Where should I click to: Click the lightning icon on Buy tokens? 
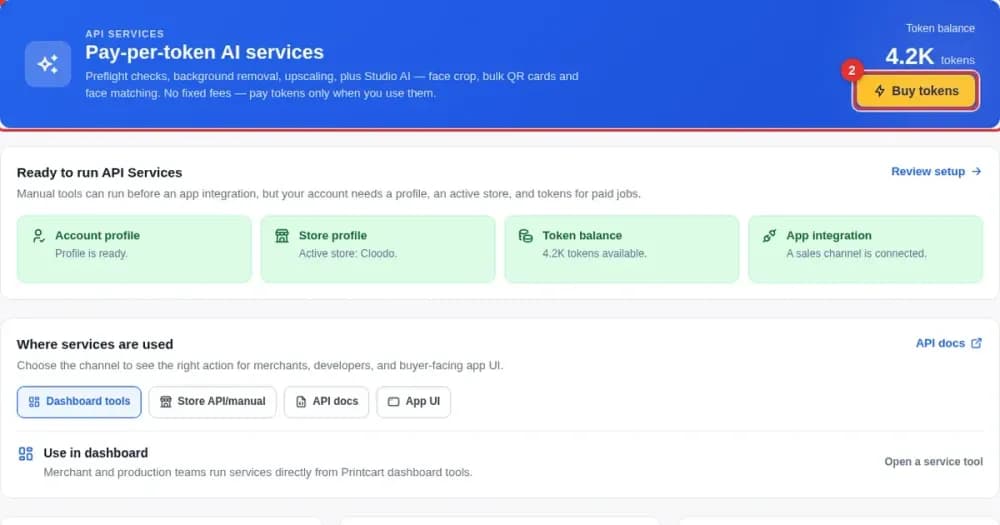pyautogui.click(x=879, y=91)
